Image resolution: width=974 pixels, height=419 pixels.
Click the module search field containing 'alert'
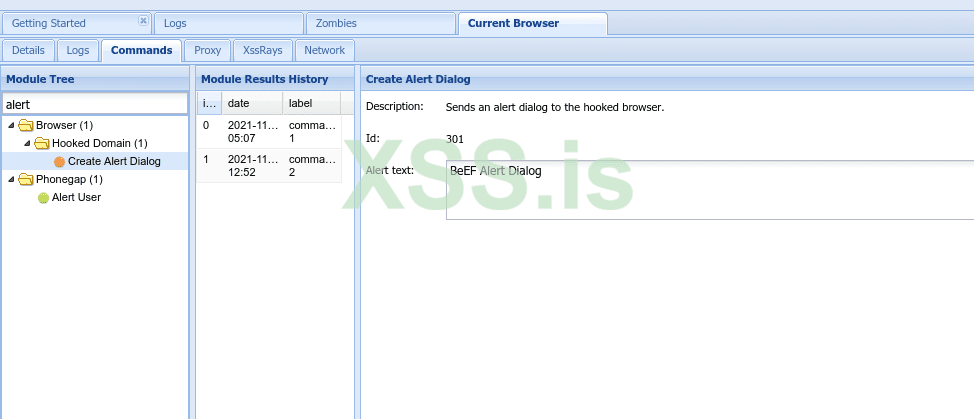click(x=95, y=104)
